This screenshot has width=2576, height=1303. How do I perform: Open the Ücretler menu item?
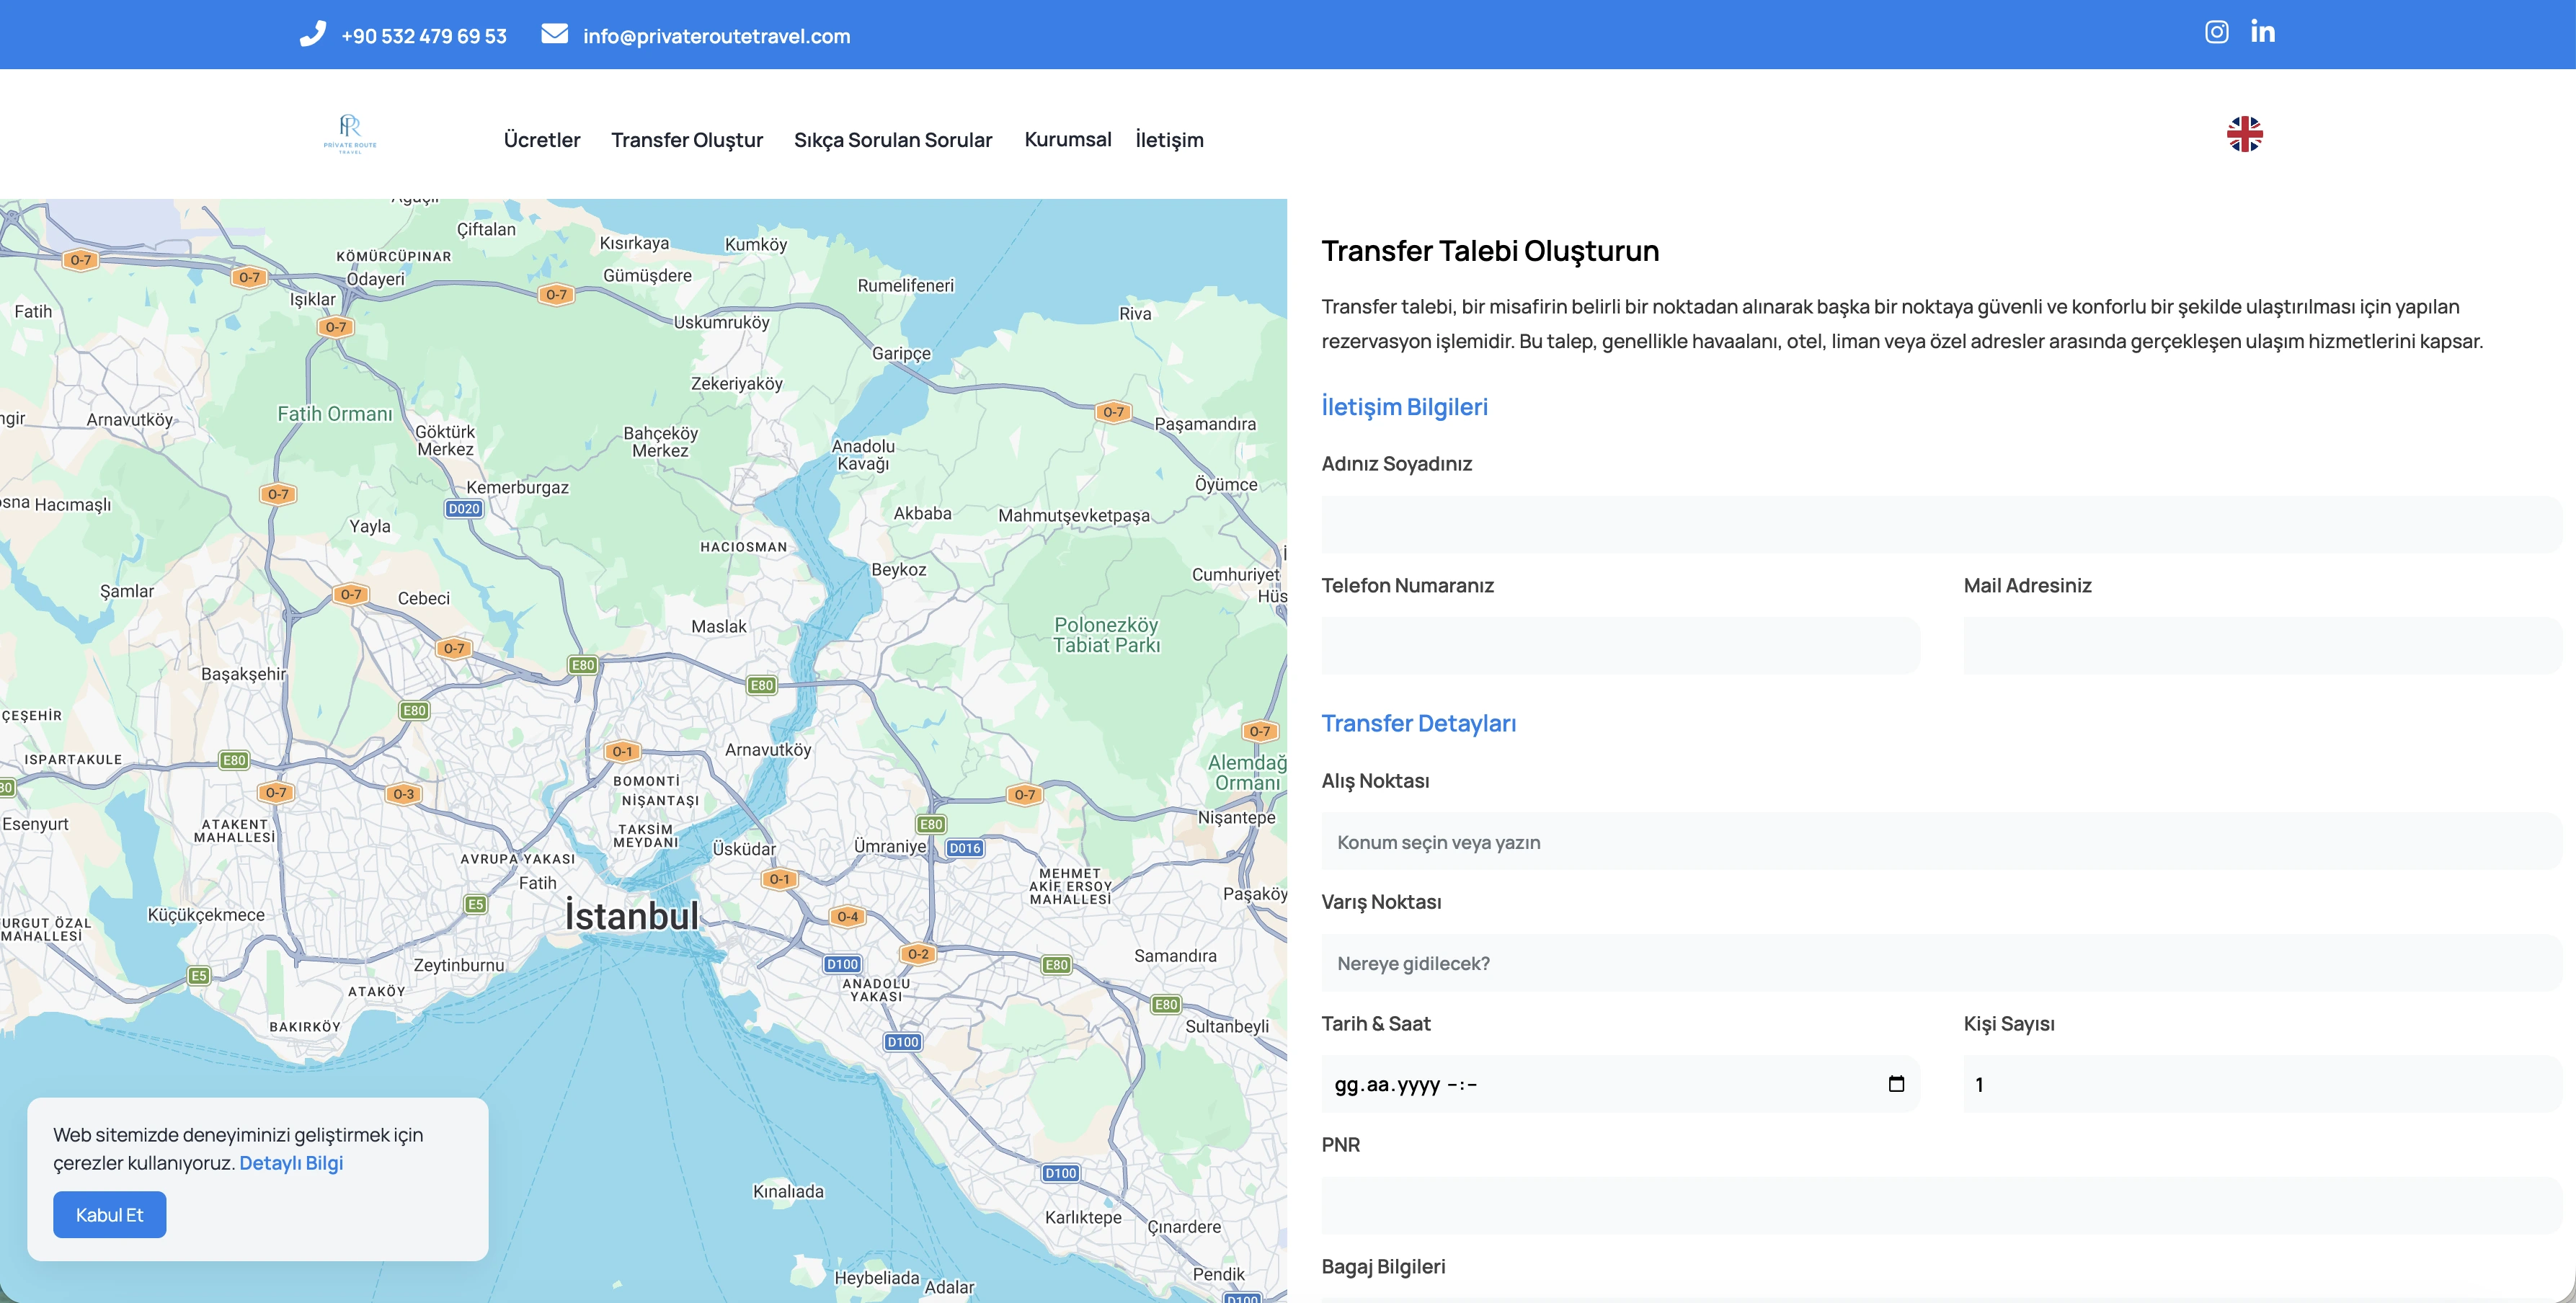(x=541, y=140)
